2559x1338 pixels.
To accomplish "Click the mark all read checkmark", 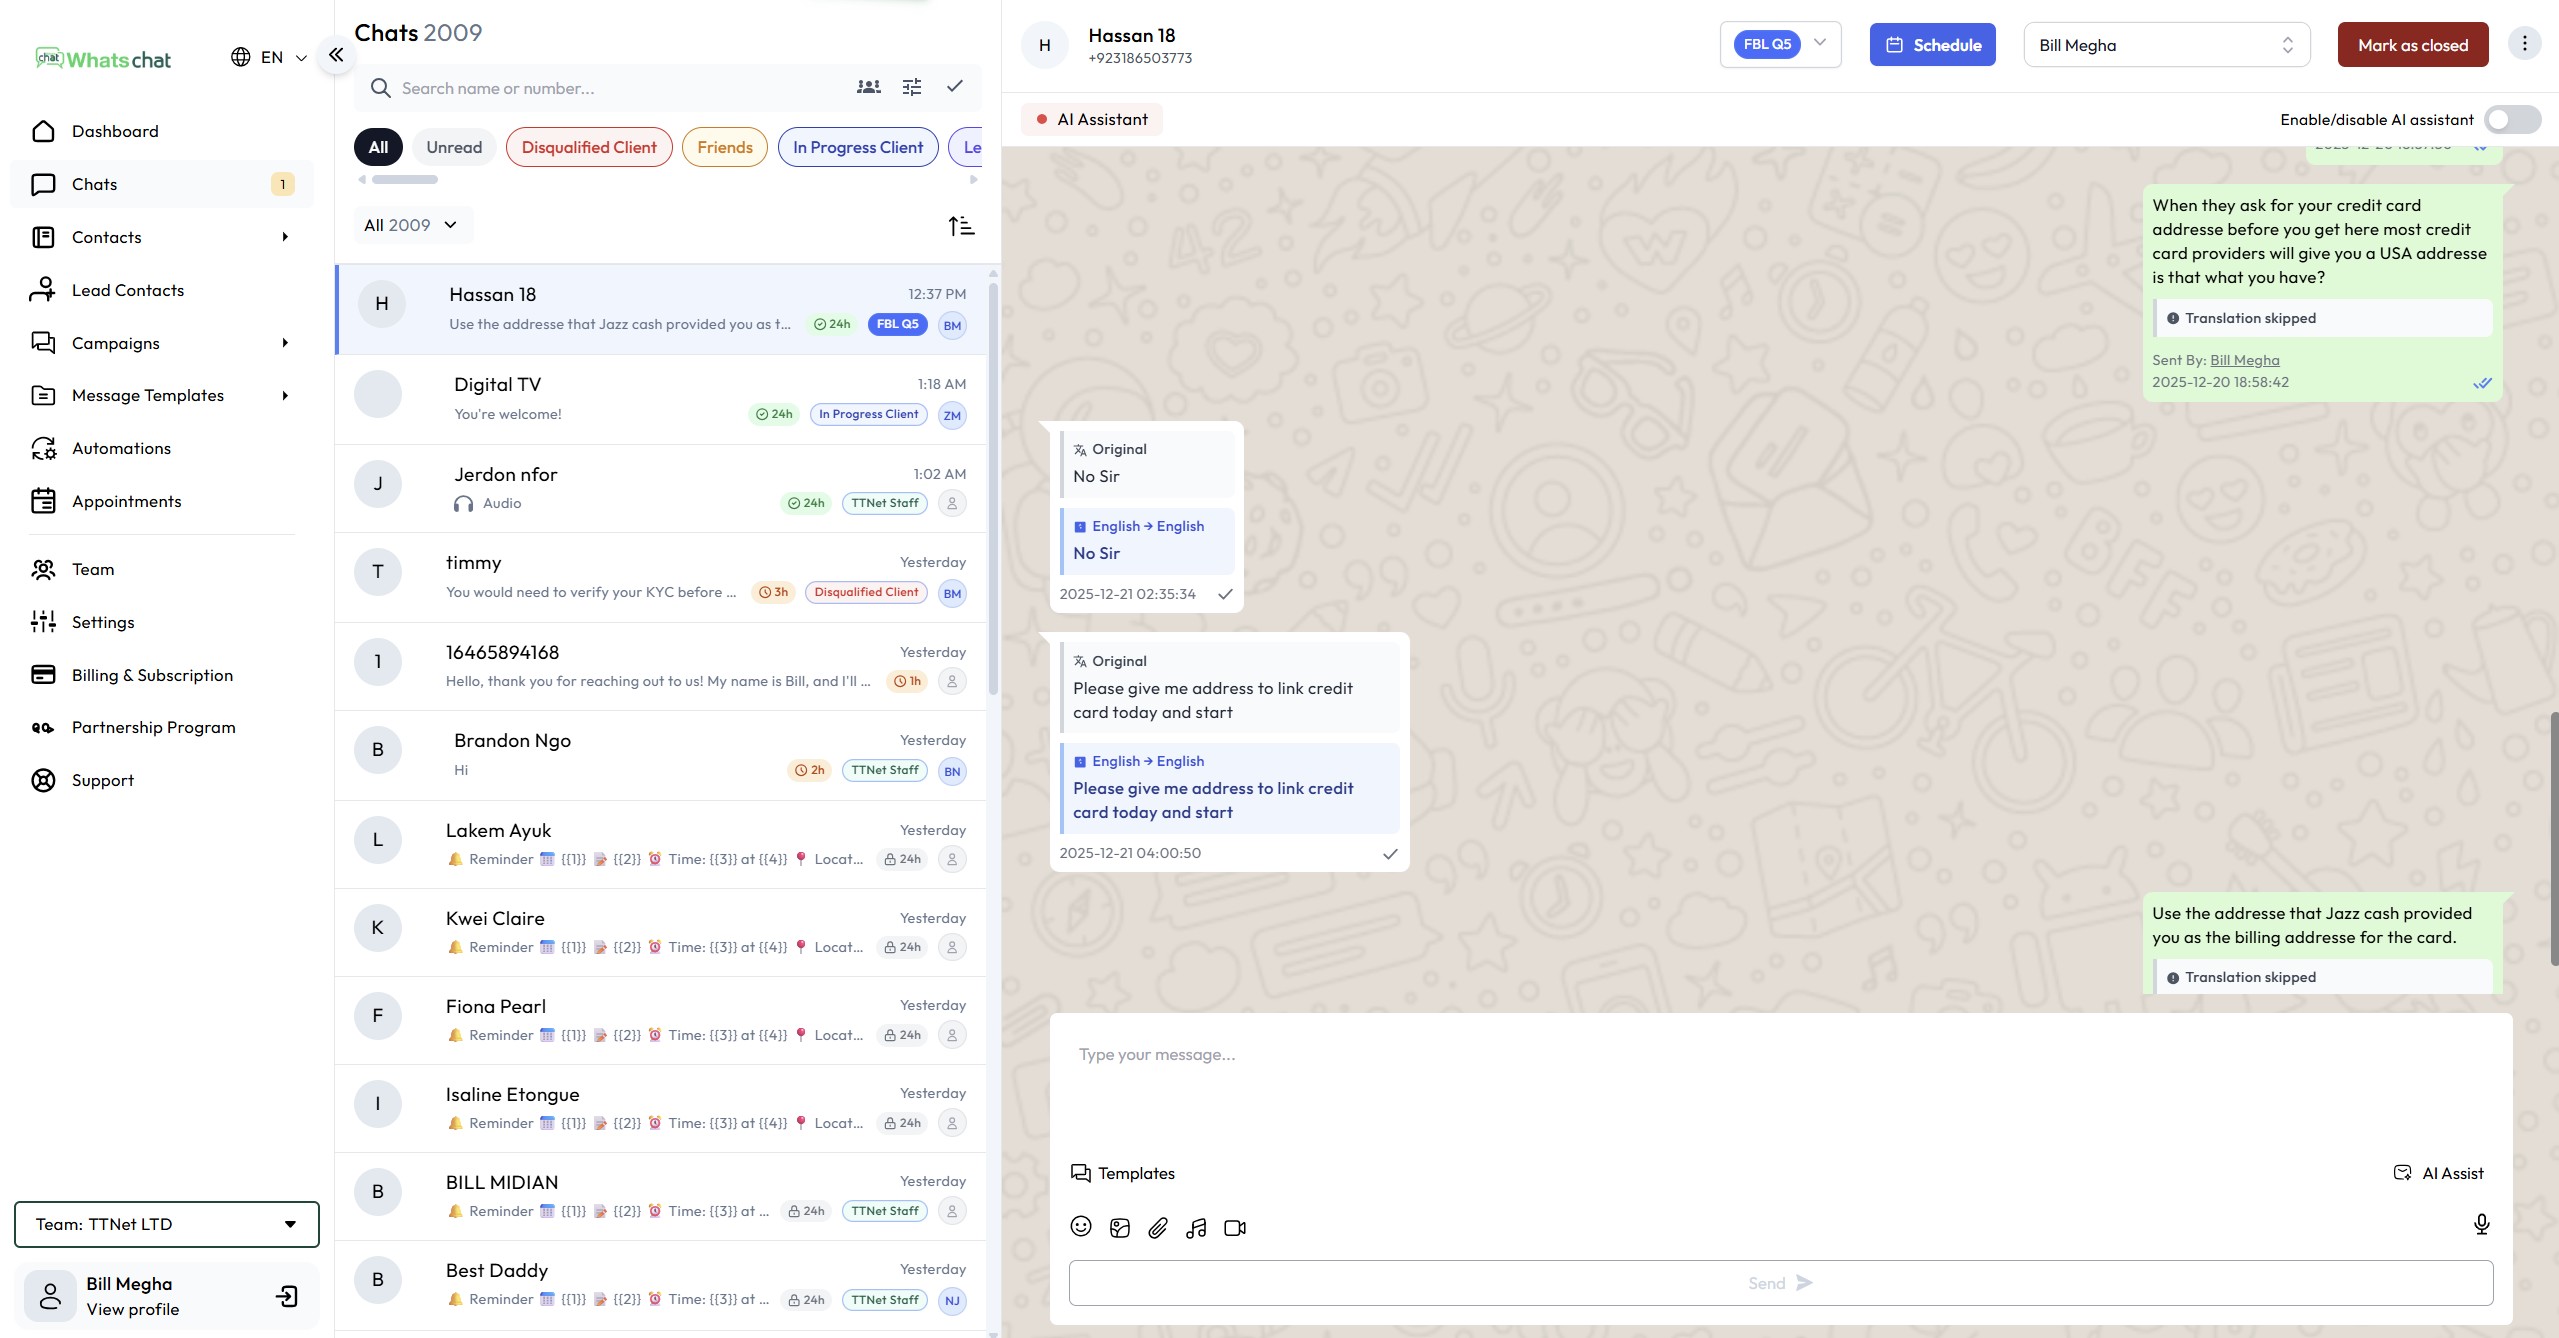I will [x=955, y=87].
